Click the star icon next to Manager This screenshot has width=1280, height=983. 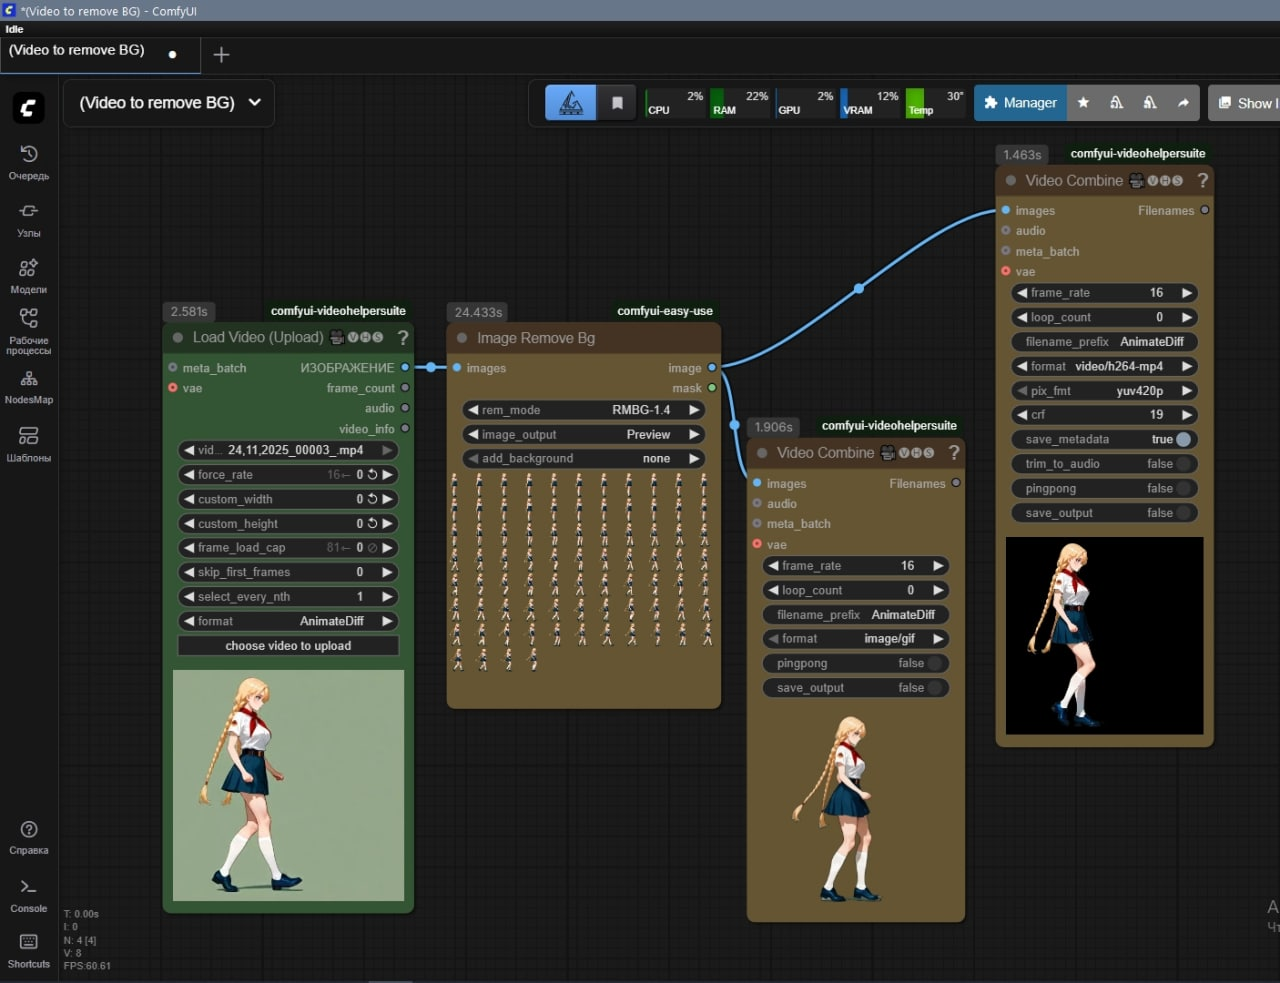point(1083,103)
